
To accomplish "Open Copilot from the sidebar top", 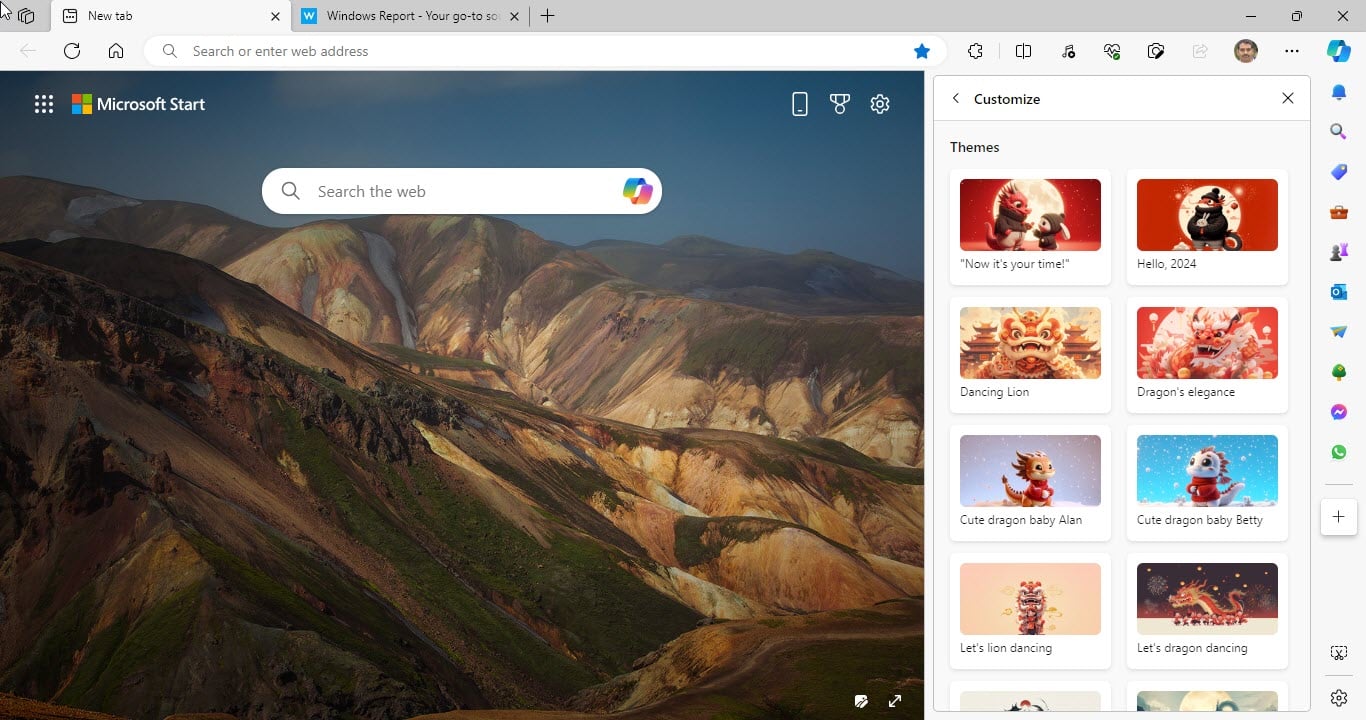I will pos(1339,51).
